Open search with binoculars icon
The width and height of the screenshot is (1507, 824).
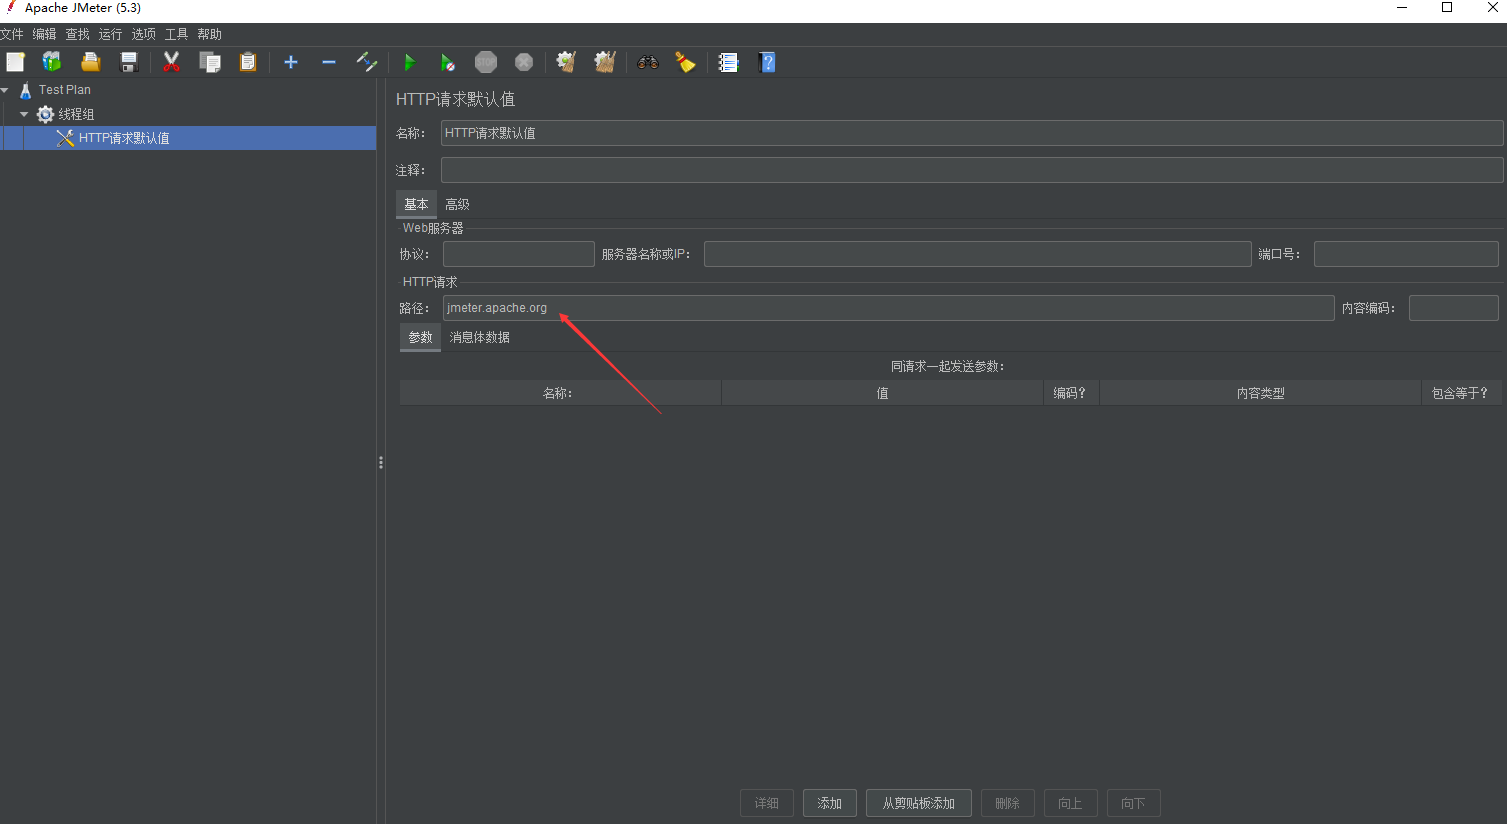pos(648,62)
